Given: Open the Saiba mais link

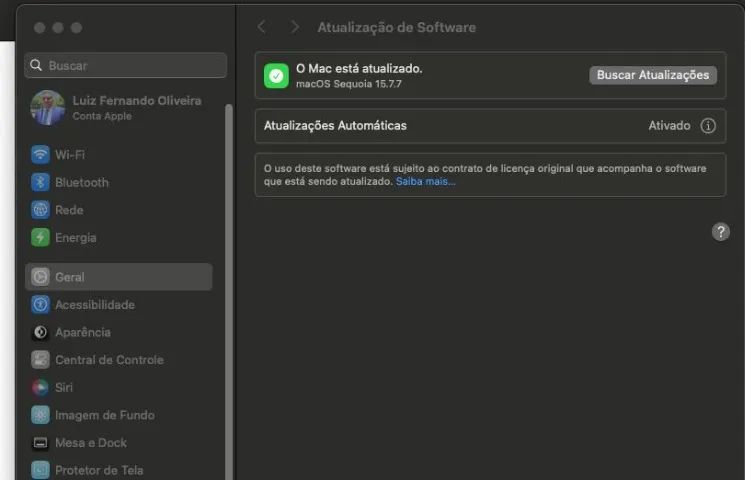Looking at the screenshot, I should [x=426, y=182].
